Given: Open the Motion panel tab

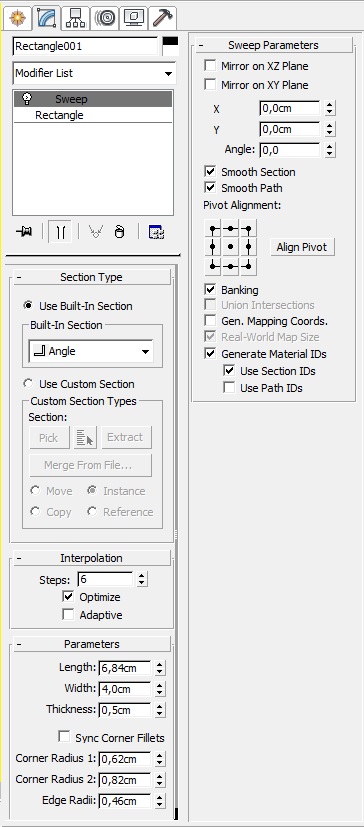Looking at the screenshot, I should [x=104, y=18].
